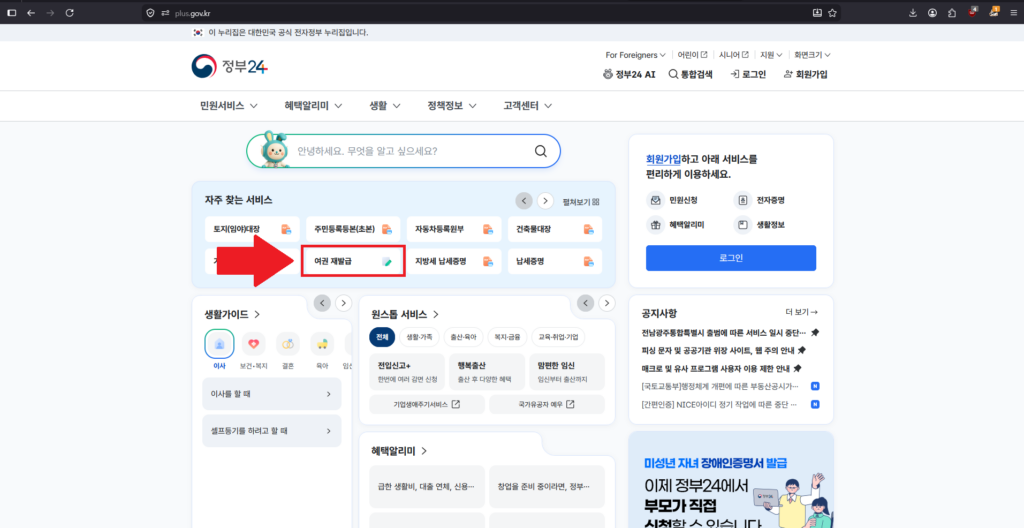This screenshot has height=528, width=1024.
Task: Open 지방세 납세증명 service
Action: click(x=454, y=261)
